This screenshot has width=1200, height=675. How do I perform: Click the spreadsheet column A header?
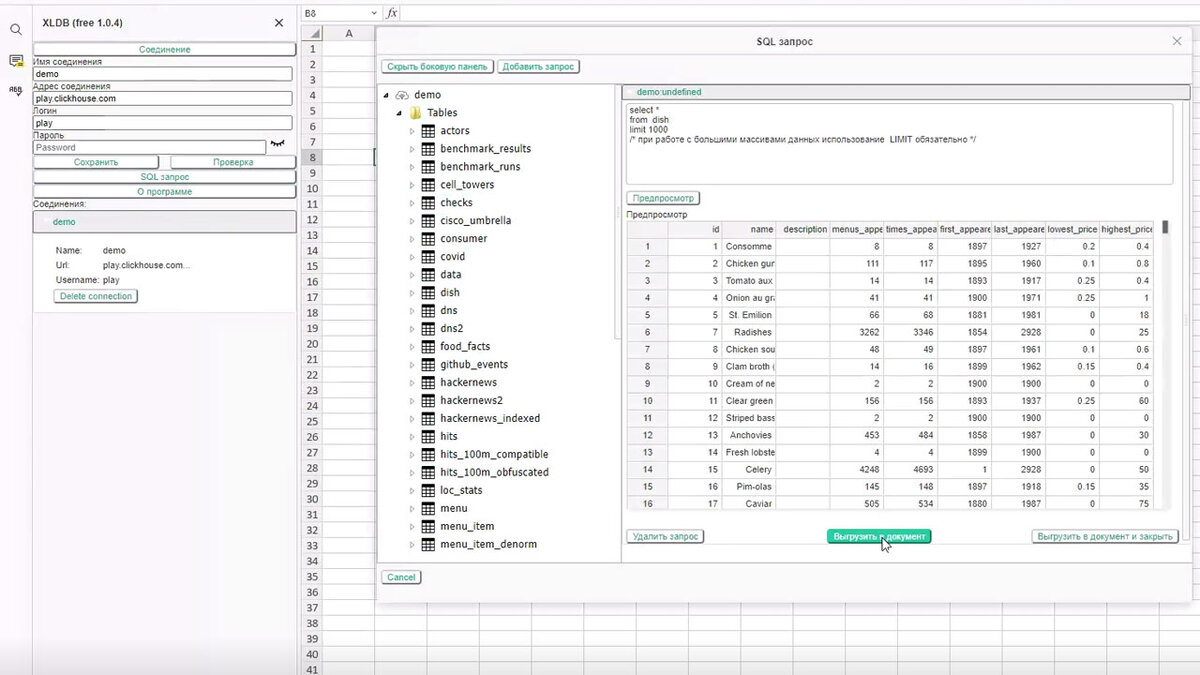[349, 33]
